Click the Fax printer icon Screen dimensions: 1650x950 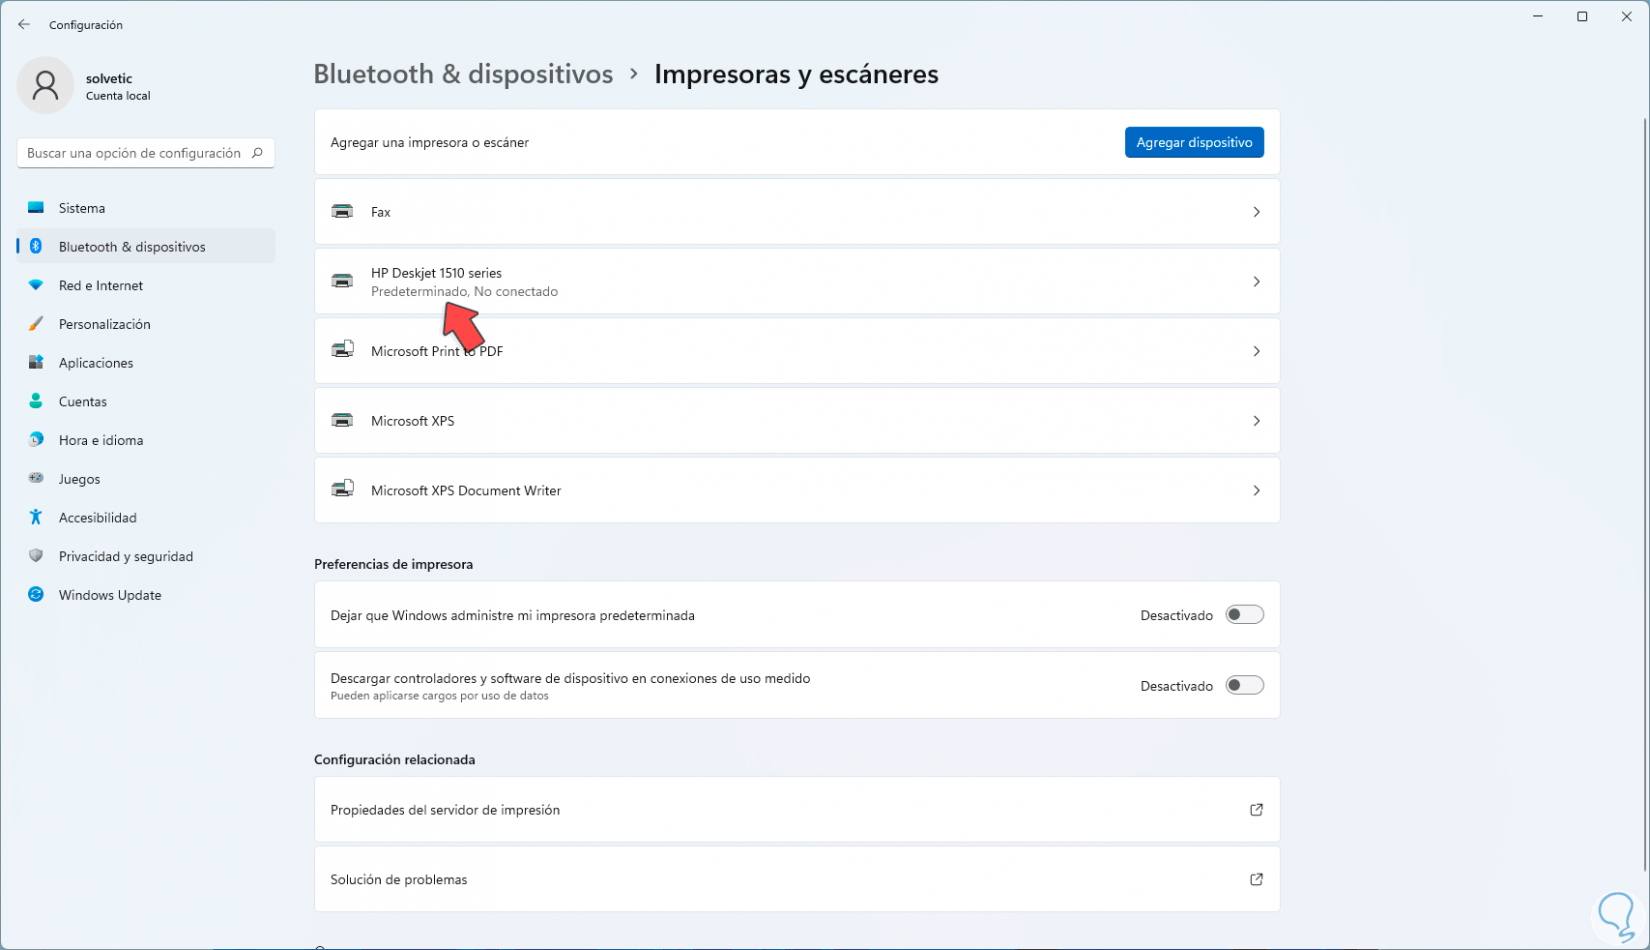click(x=342, y=212)
